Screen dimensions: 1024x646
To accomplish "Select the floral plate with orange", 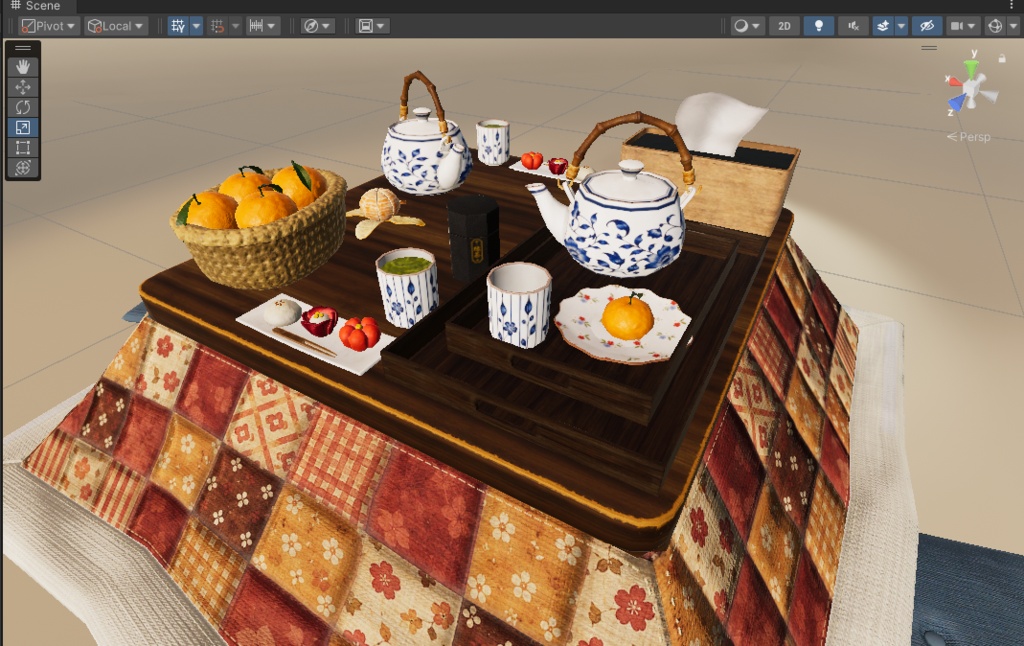I will click(622, 323).
